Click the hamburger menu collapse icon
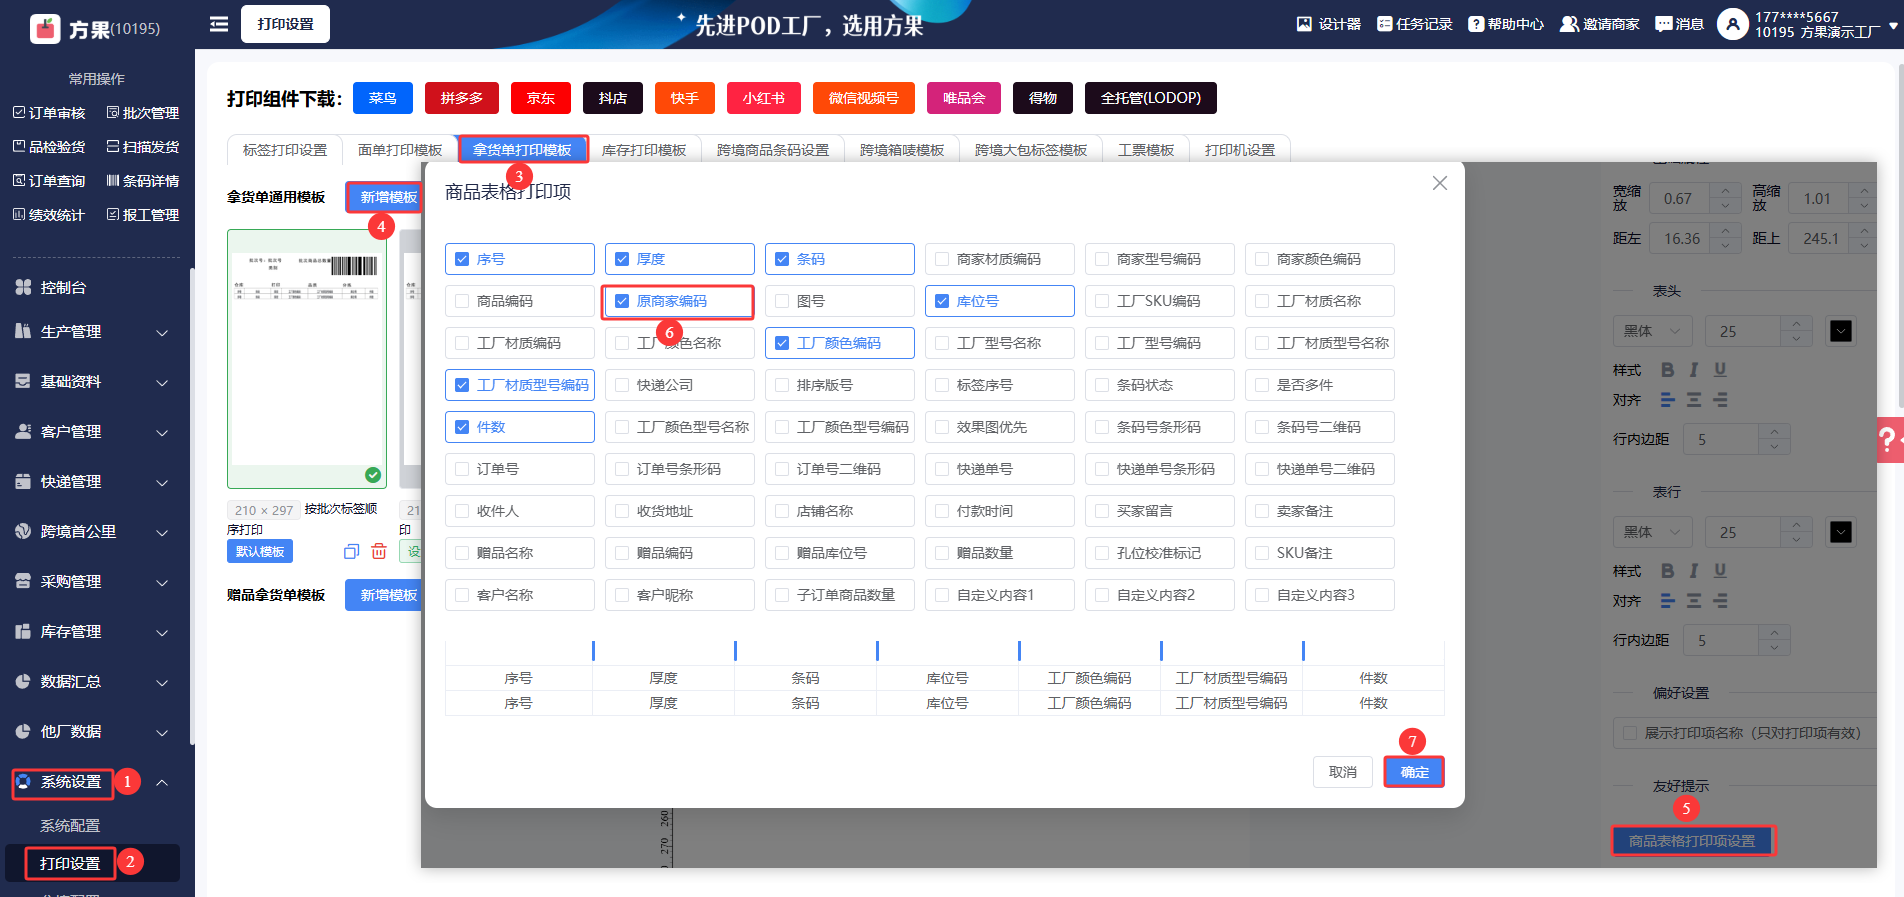1904x897 pixels. pos(218,24)
